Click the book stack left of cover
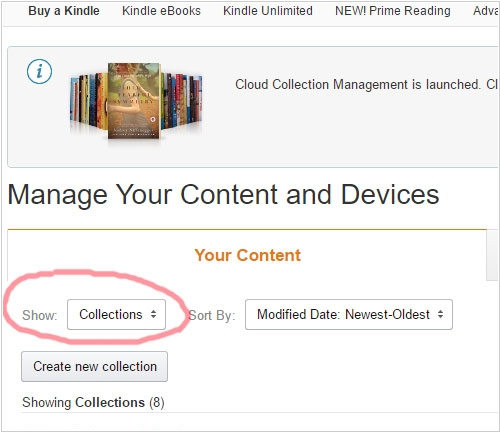Viewport: 500px width, 432px height. [89, 101]
